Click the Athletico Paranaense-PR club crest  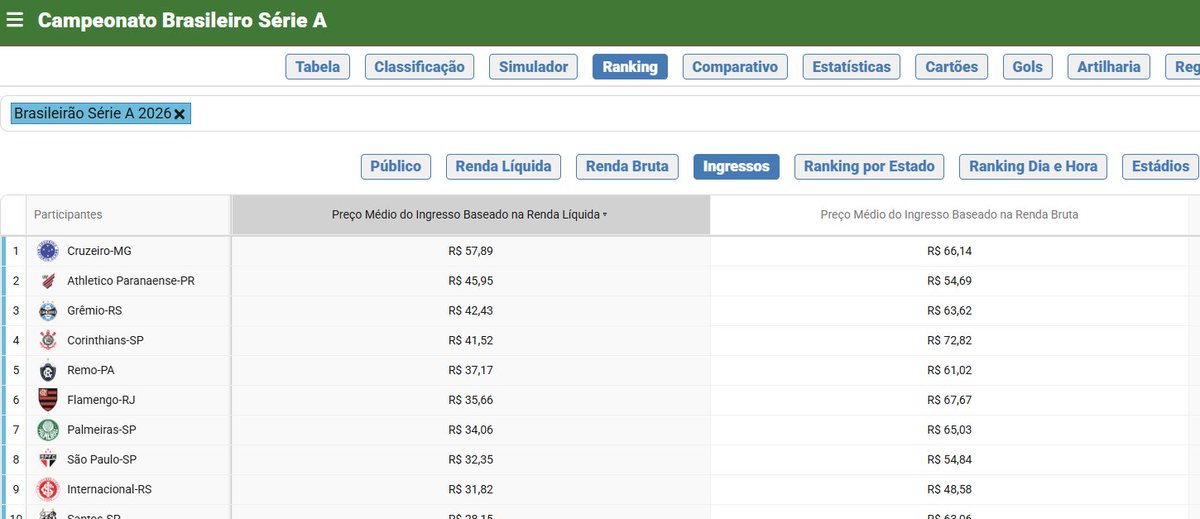(47, 280)
